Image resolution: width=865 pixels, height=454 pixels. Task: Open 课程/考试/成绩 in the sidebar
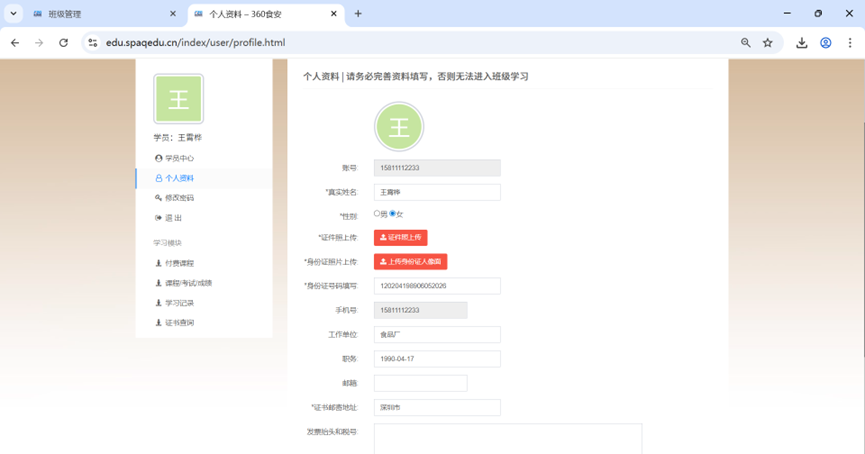pyautogui.click(x=187, y=283)
